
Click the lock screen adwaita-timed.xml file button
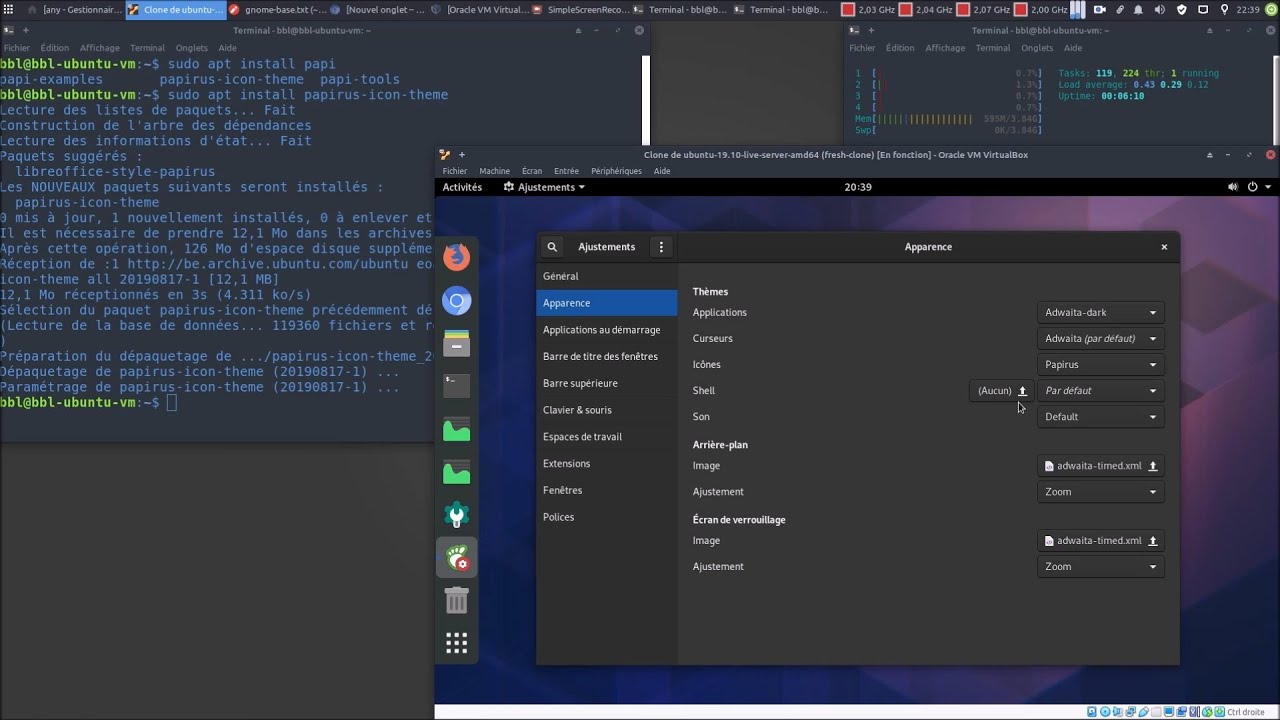click(x=1101, y=541)
